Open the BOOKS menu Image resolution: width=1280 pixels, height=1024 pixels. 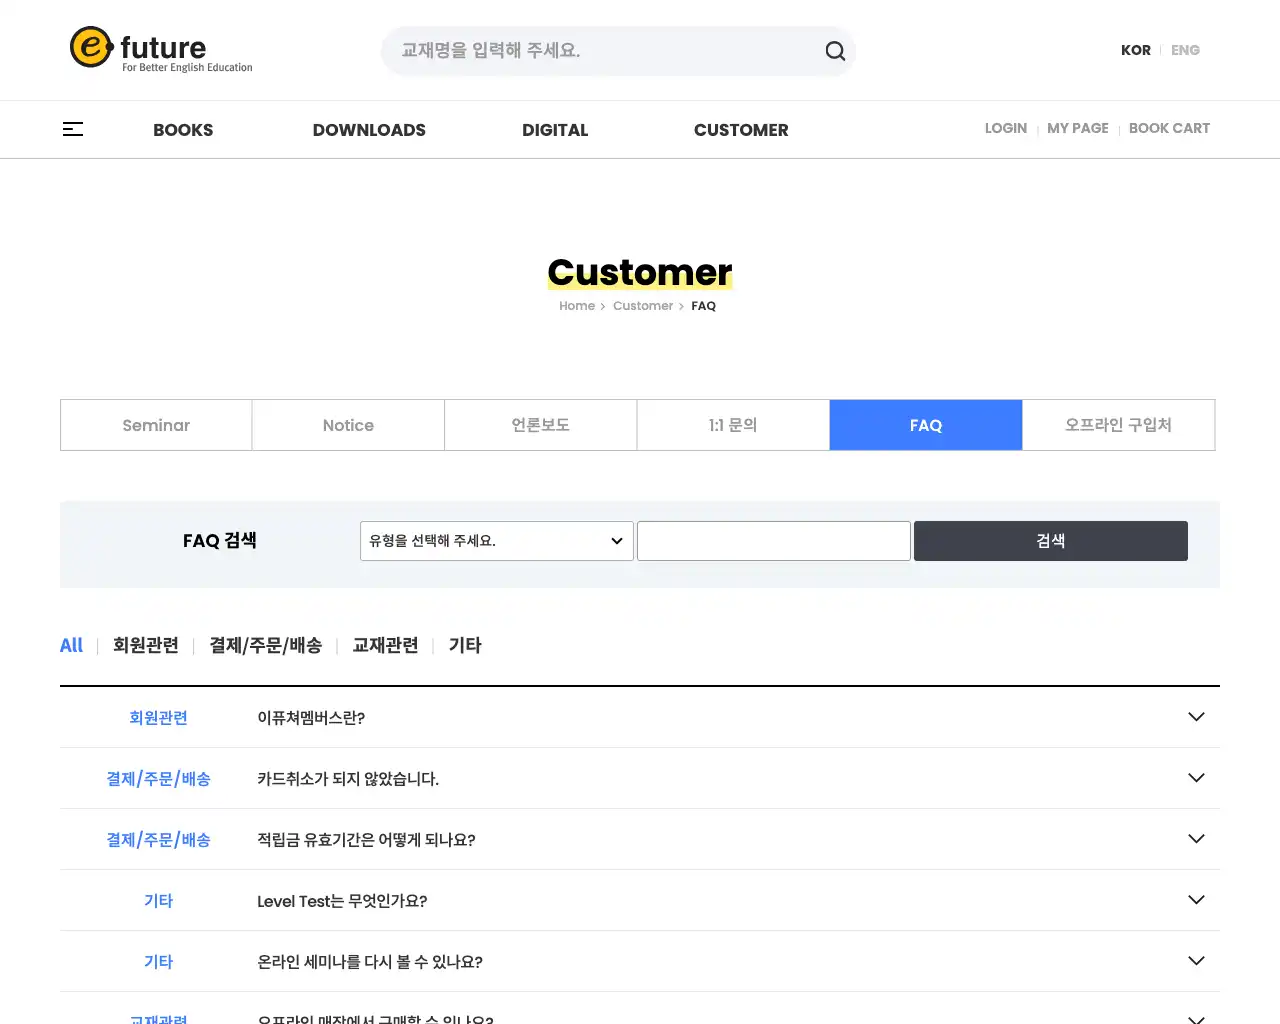(x=183, y=130)
